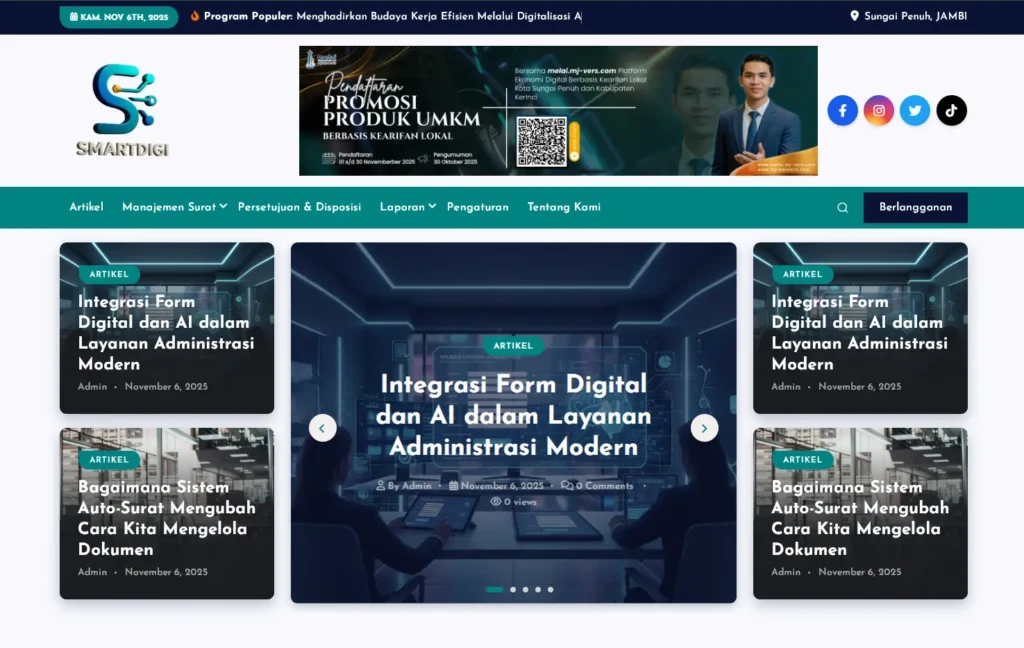This screenshot has width=1024, height=648.
Task: Go to previous slide arrow
Action: [322, 428]
